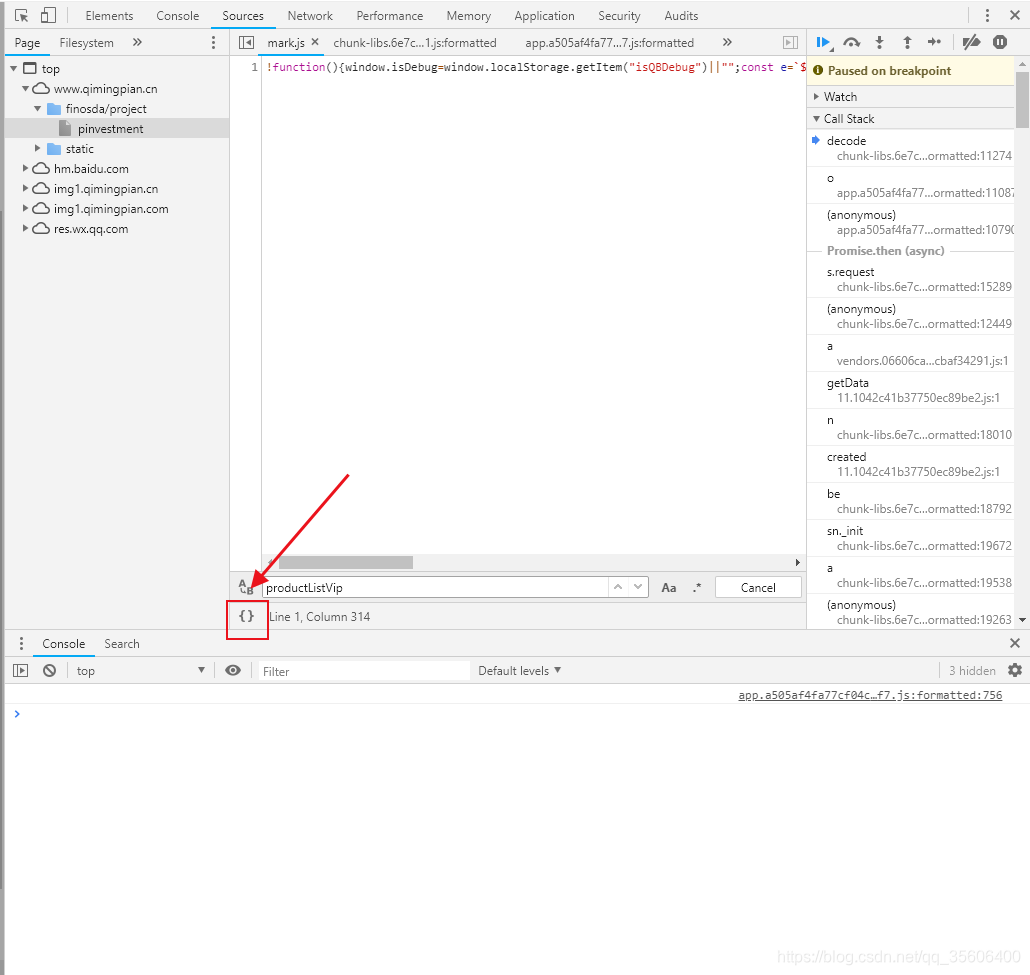
Task: Collapse www.qimingpian.cn domain node
Action: tap(26, 89)
